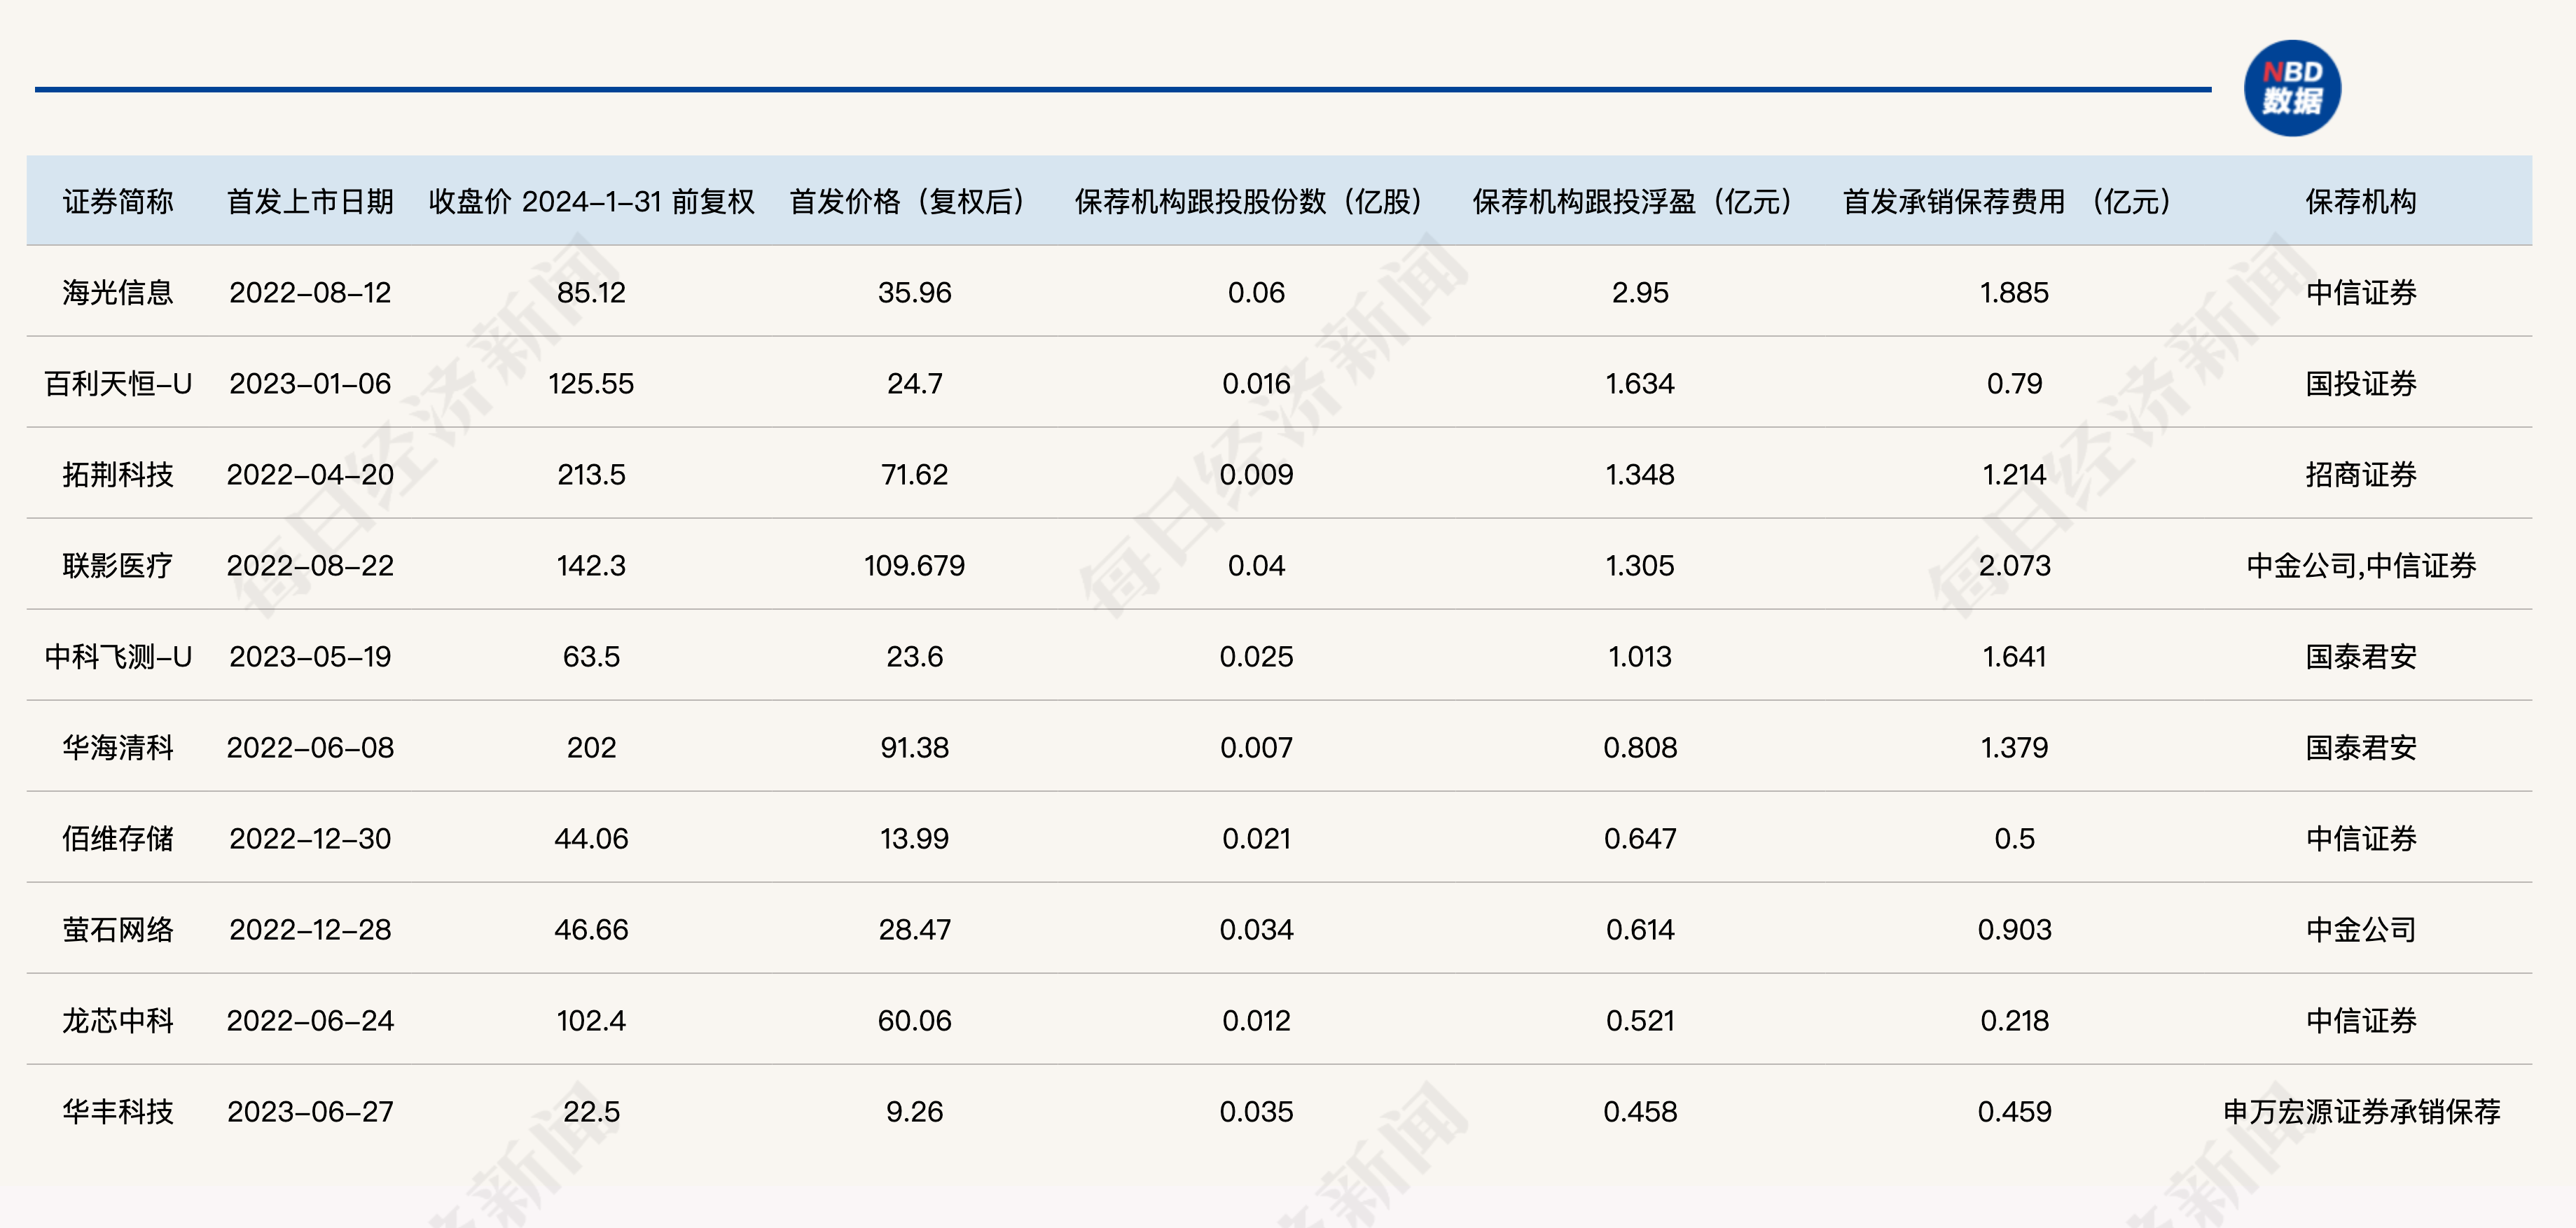
Task: Click closing price 85.12
Action: coord(591,293)
